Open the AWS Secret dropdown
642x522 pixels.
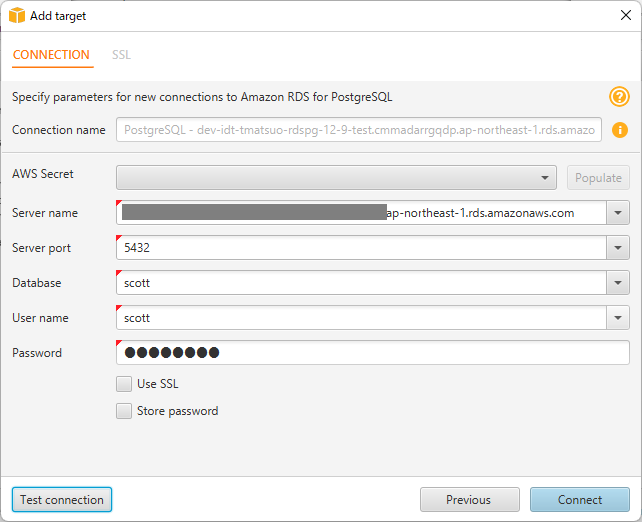point(336,178)
